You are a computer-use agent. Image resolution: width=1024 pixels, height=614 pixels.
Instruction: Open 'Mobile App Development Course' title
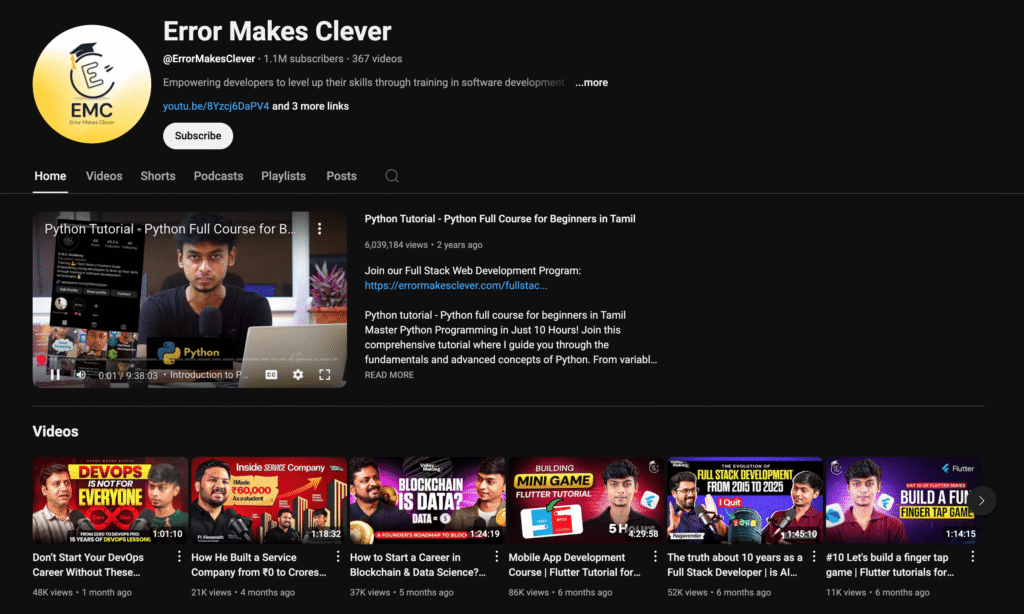(575, 564)
